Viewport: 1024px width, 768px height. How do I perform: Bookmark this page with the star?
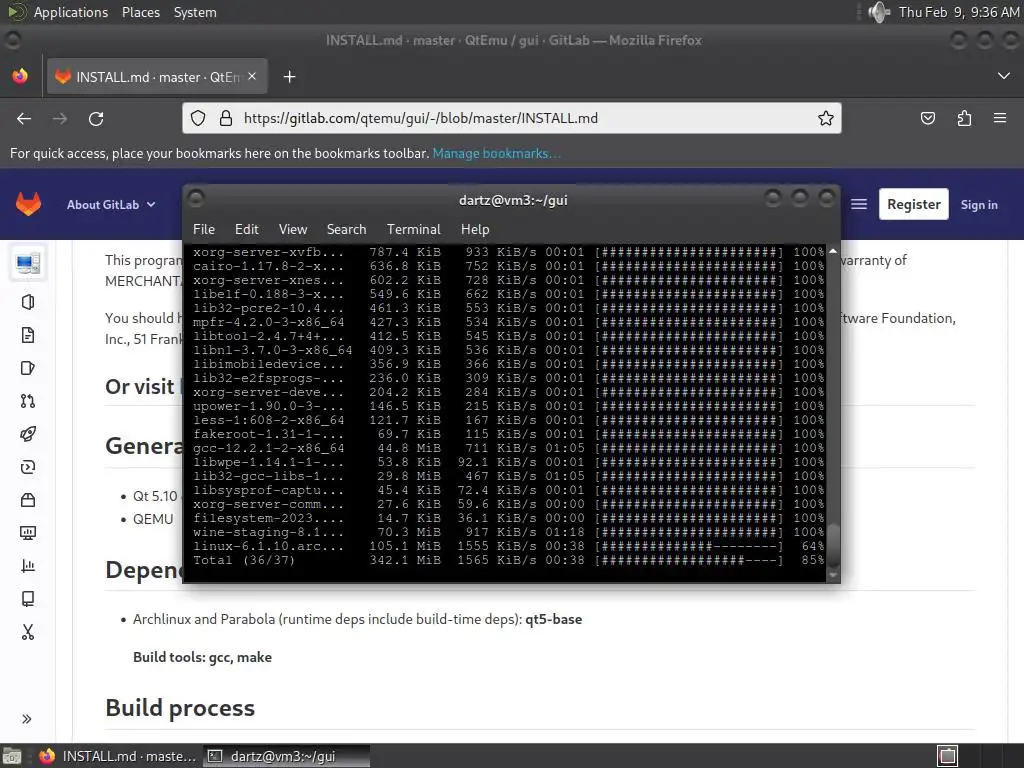coord(825,118)
